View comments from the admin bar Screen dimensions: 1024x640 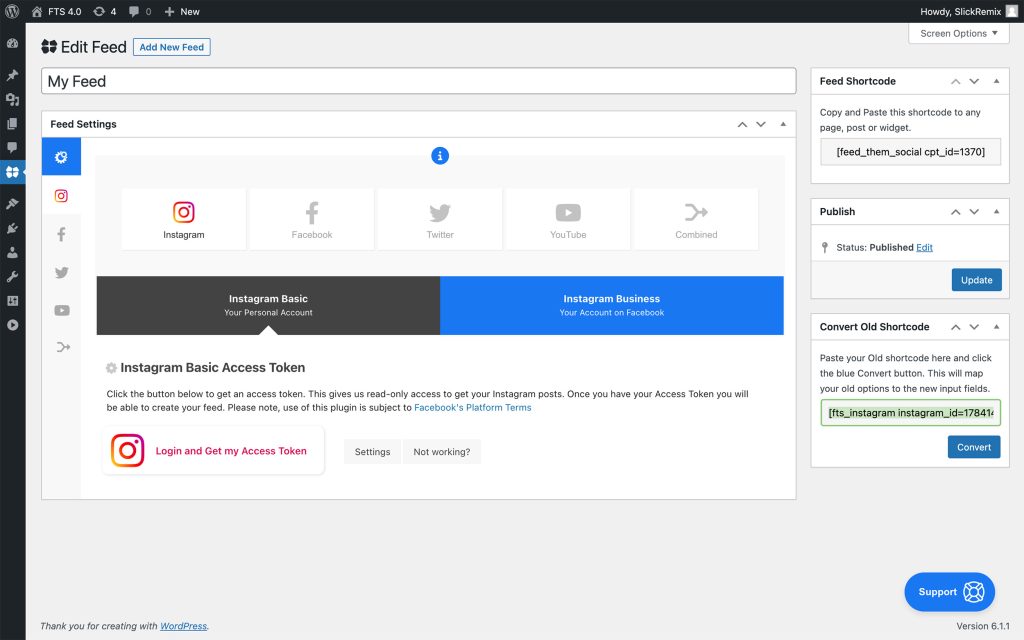click(140, 11)
